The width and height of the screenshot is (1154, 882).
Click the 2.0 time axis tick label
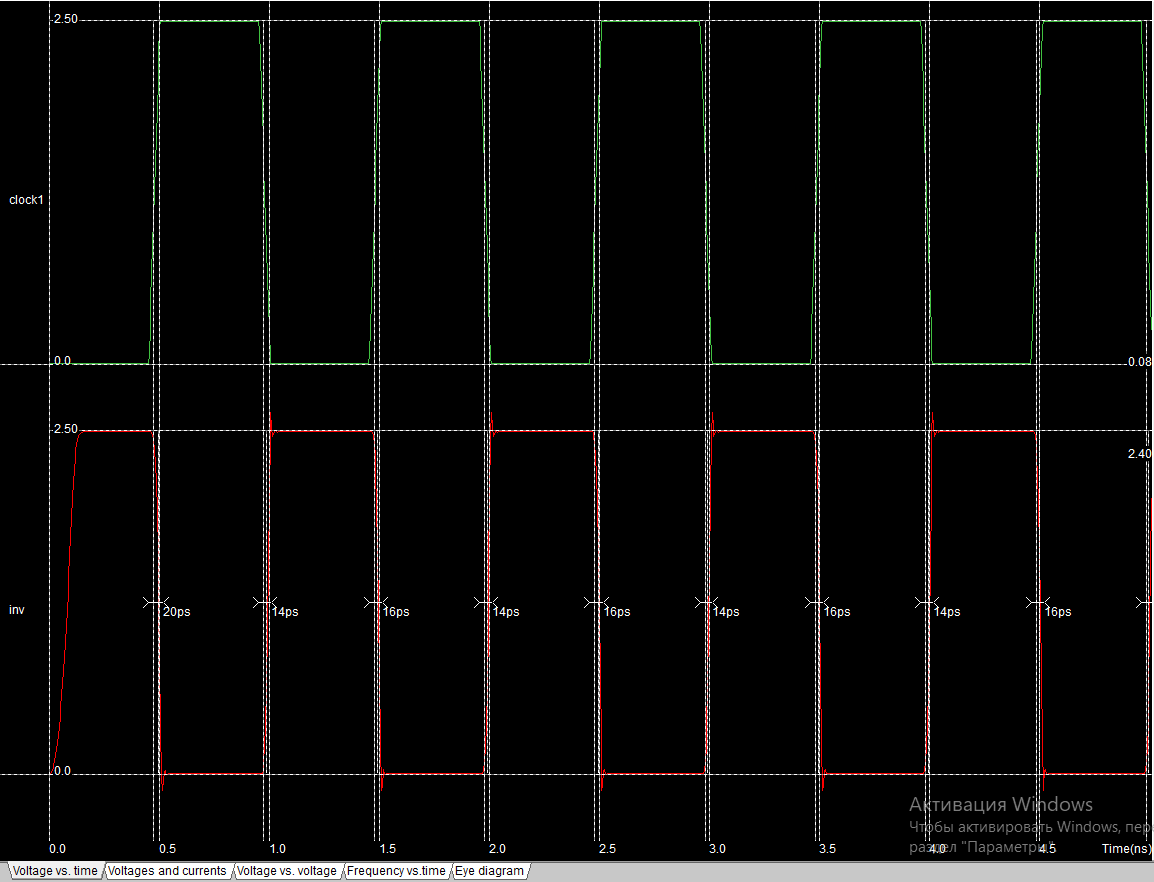click(x=498, y=849)
